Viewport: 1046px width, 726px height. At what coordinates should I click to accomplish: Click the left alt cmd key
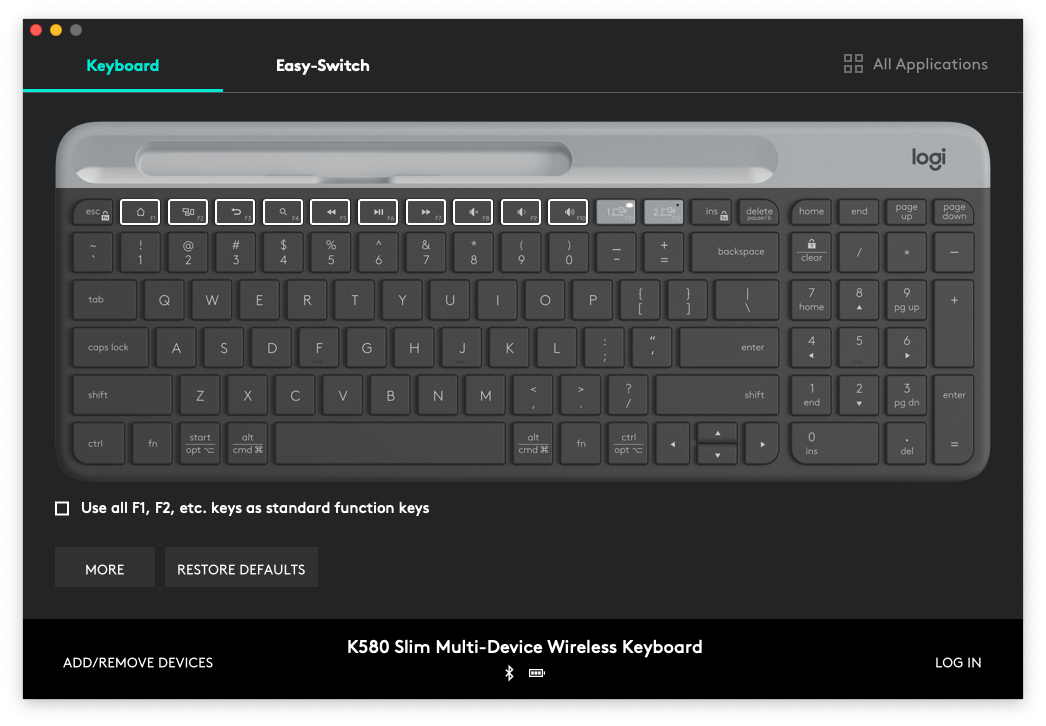point(247,444)
